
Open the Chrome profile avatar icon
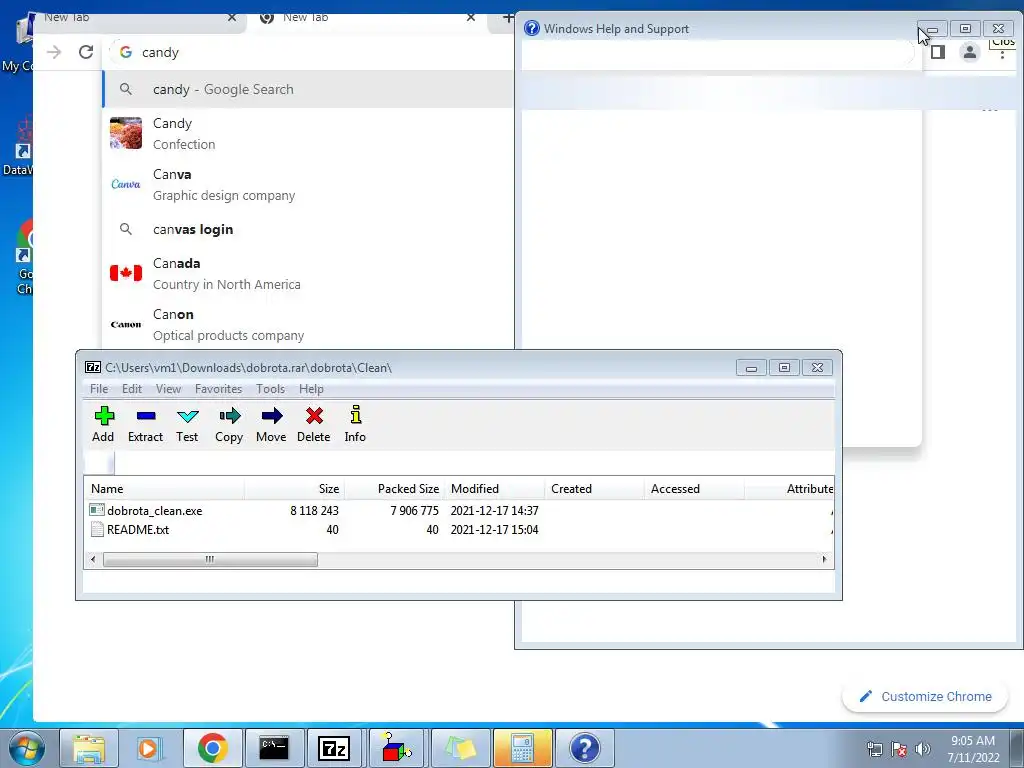pos(970,52)
